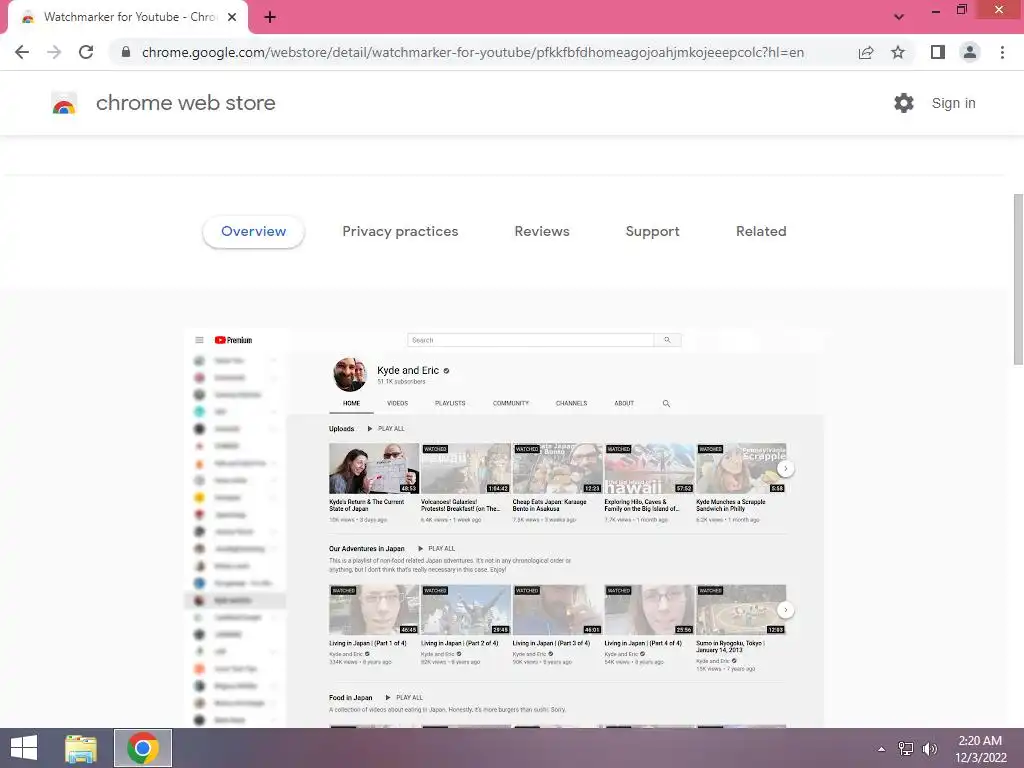Click the chrome web store title
The width and height of the screenshot is (1024, 768).
tap(185, 103)
